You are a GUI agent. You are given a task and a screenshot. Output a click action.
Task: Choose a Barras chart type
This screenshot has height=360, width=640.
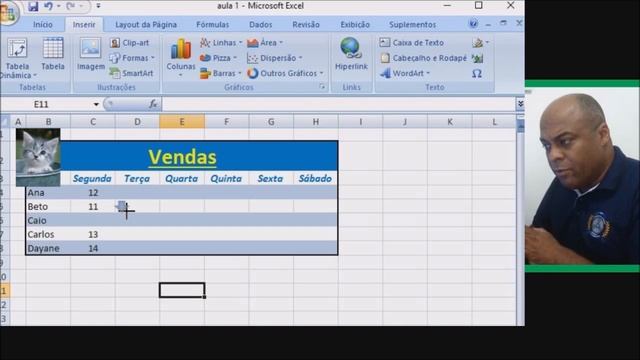pyautogui.click(x=220, y=73)
